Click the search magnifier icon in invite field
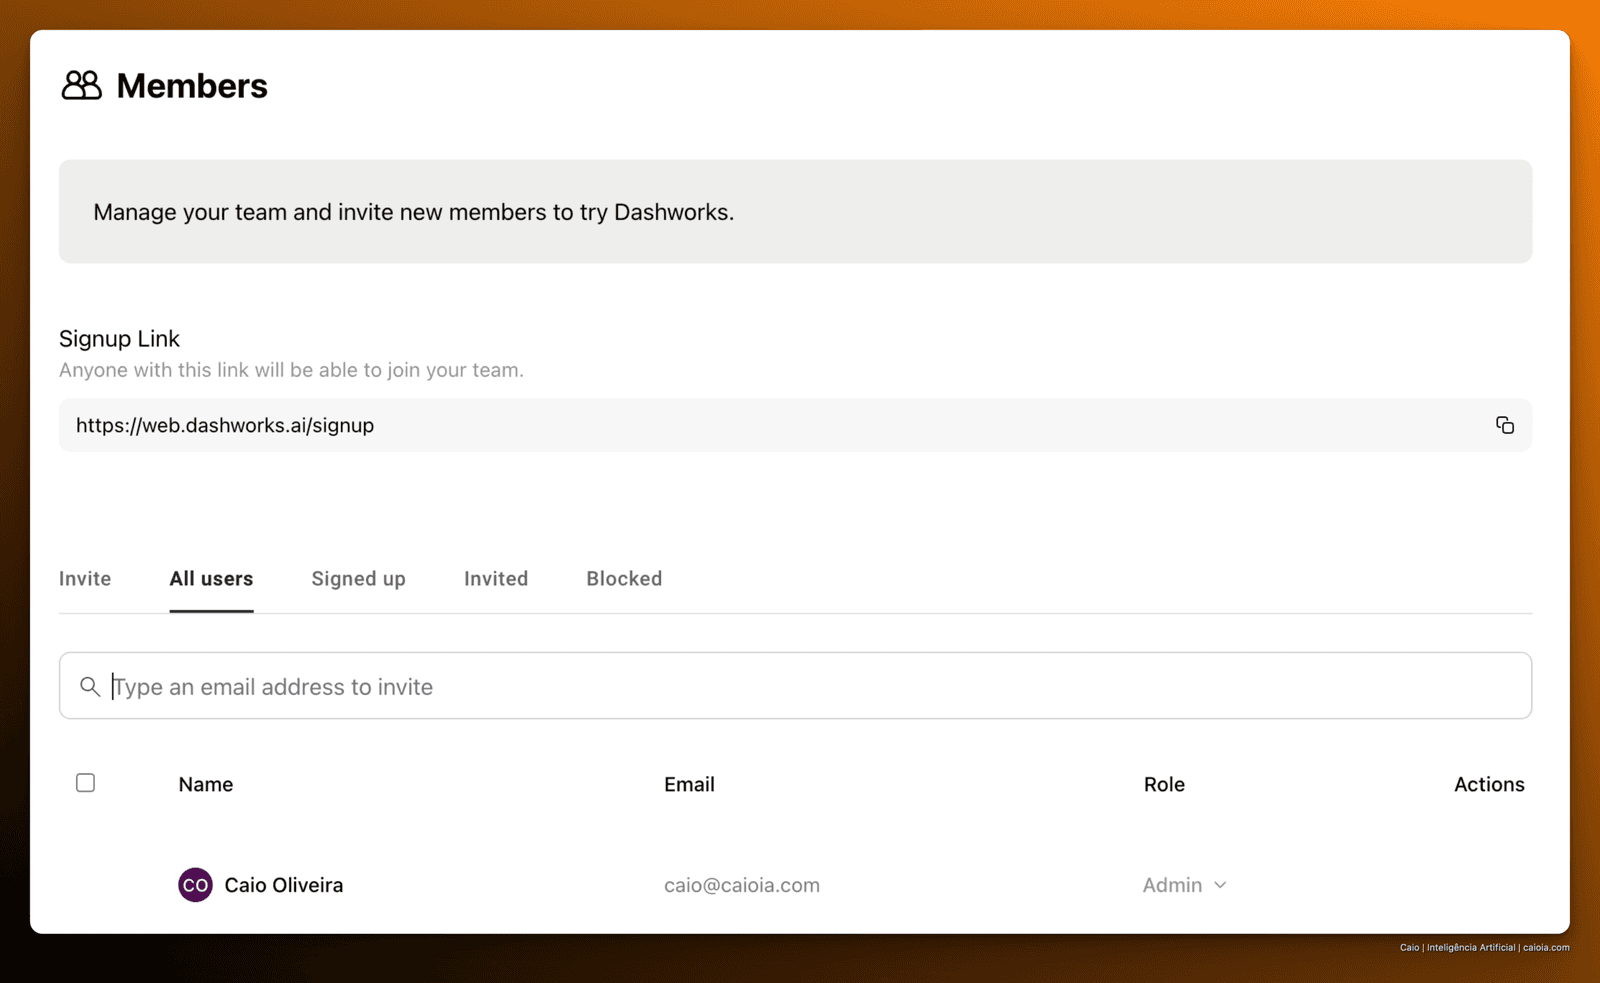The width and height of the screenshot is (1600, 983). [90, 686]
